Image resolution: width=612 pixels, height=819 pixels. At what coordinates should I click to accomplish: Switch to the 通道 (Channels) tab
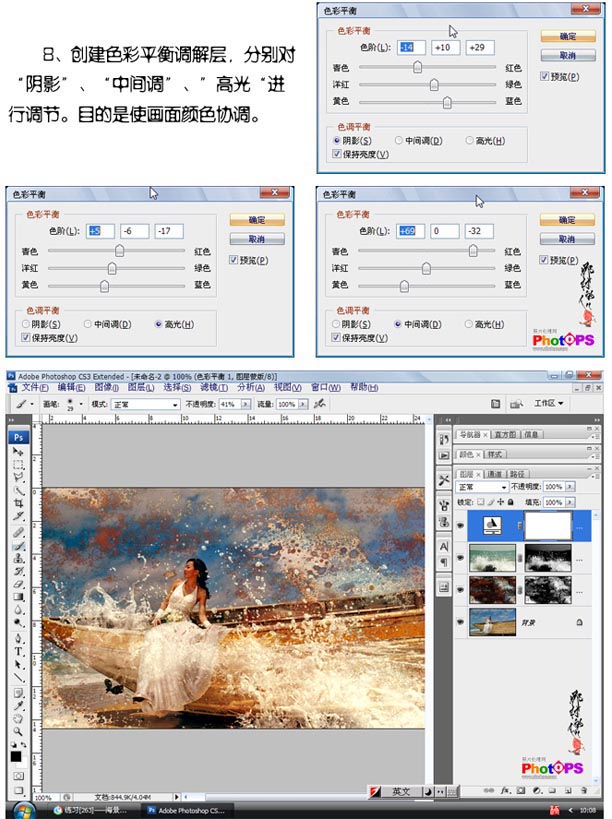[495, 474]
